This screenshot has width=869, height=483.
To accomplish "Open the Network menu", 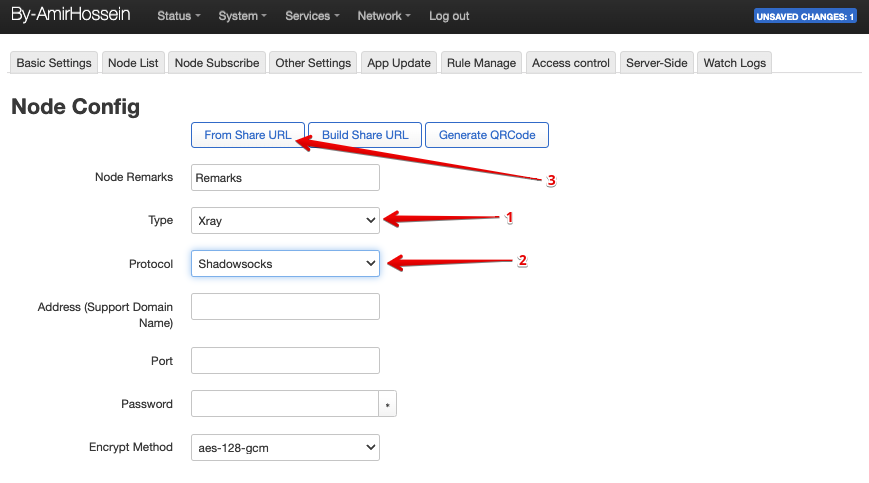I will 384,16.
